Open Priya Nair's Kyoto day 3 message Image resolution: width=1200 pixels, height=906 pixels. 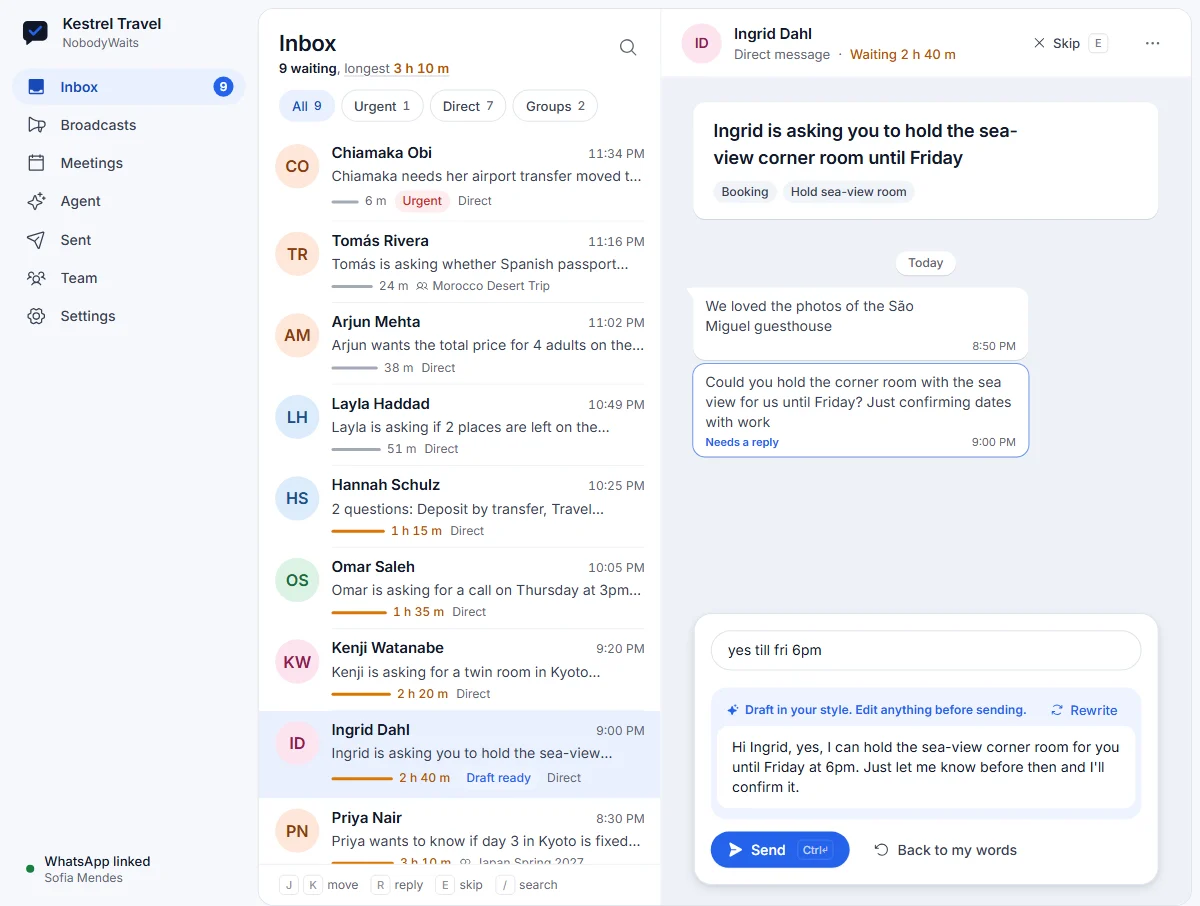pyautogui.click(x=486, y=841)
